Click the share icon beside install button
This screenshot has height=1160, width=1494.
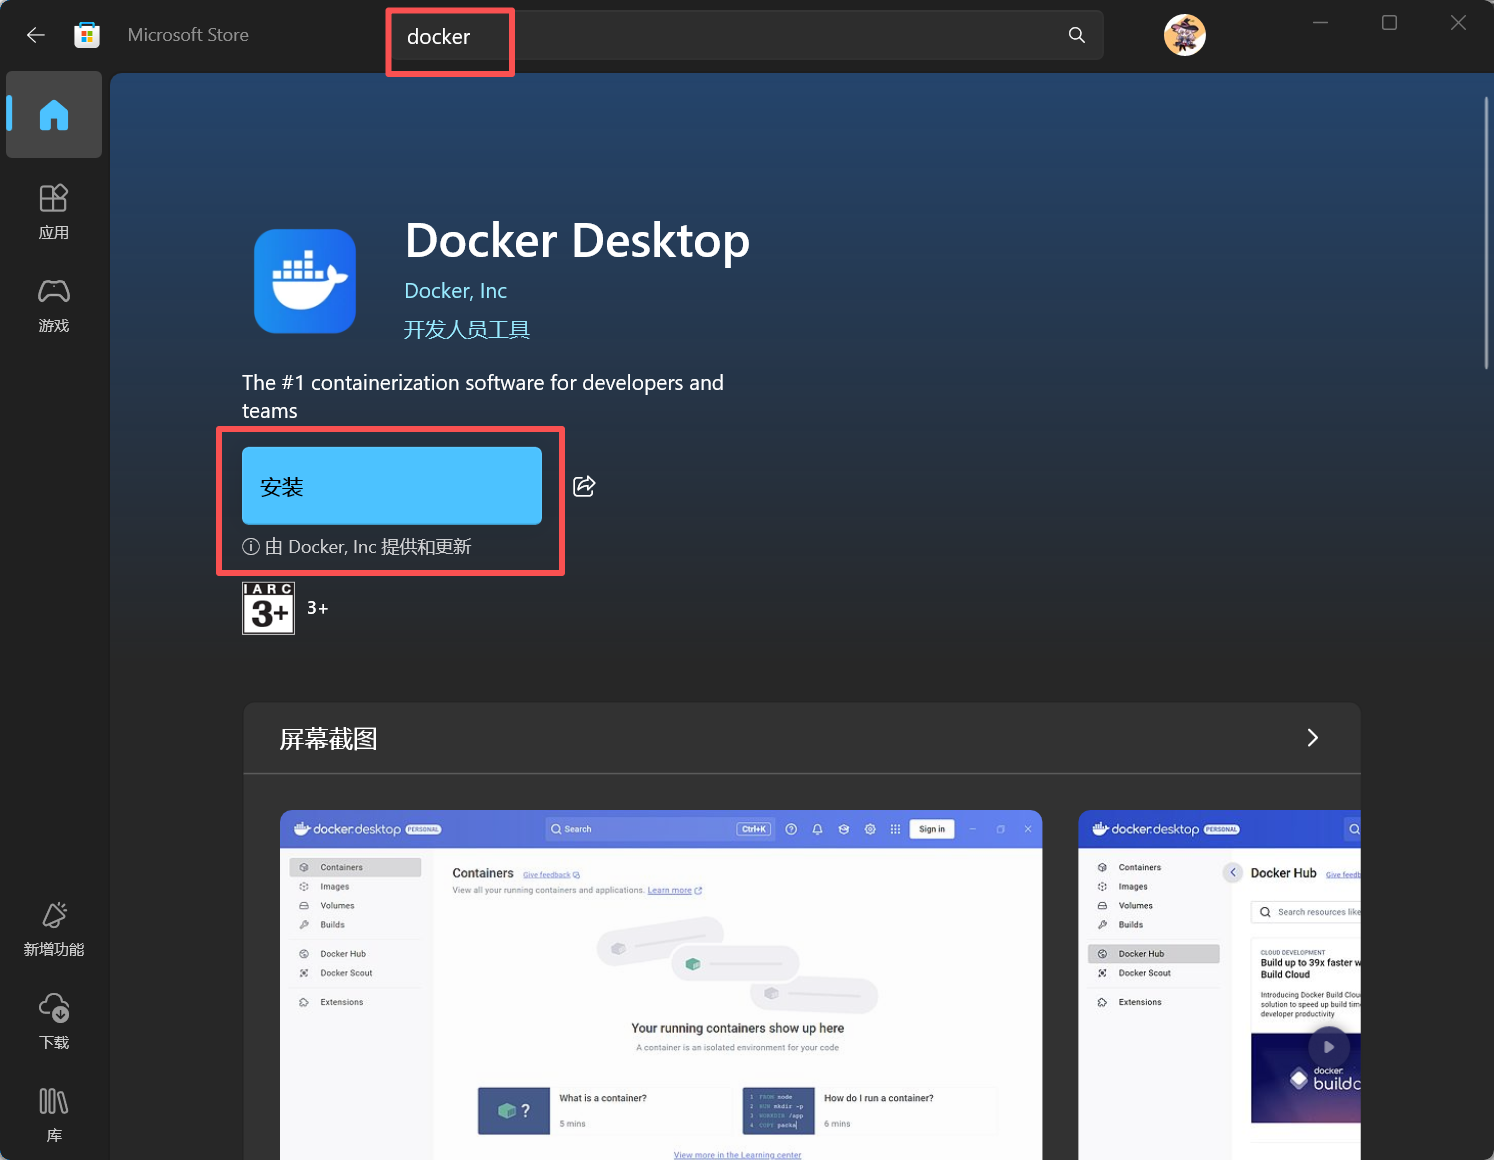(584, 486)
